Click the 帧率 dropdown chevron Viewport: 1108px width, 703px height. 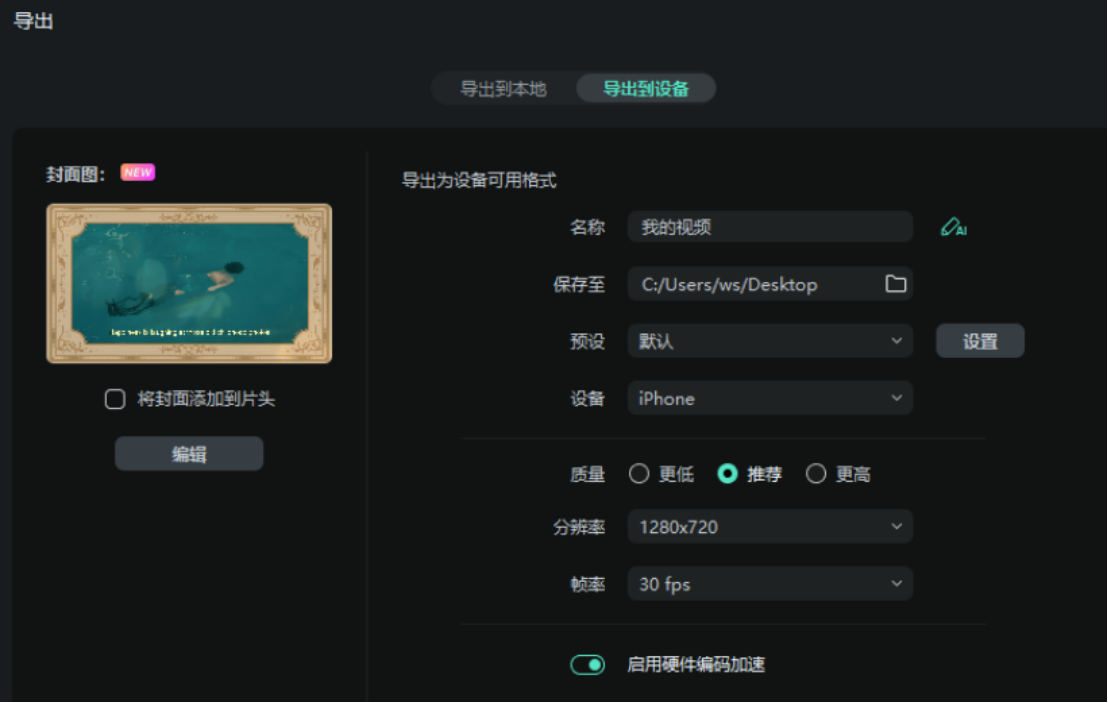[897, 583]
